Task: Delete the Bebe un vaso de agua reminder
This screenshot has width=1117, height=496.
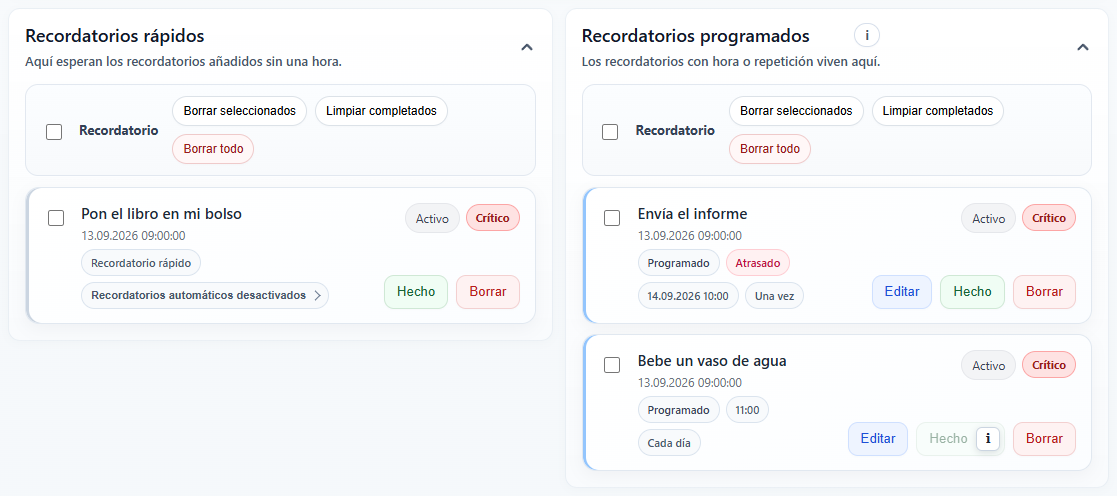Action: pyautogui.click(x=1044, y=439)
